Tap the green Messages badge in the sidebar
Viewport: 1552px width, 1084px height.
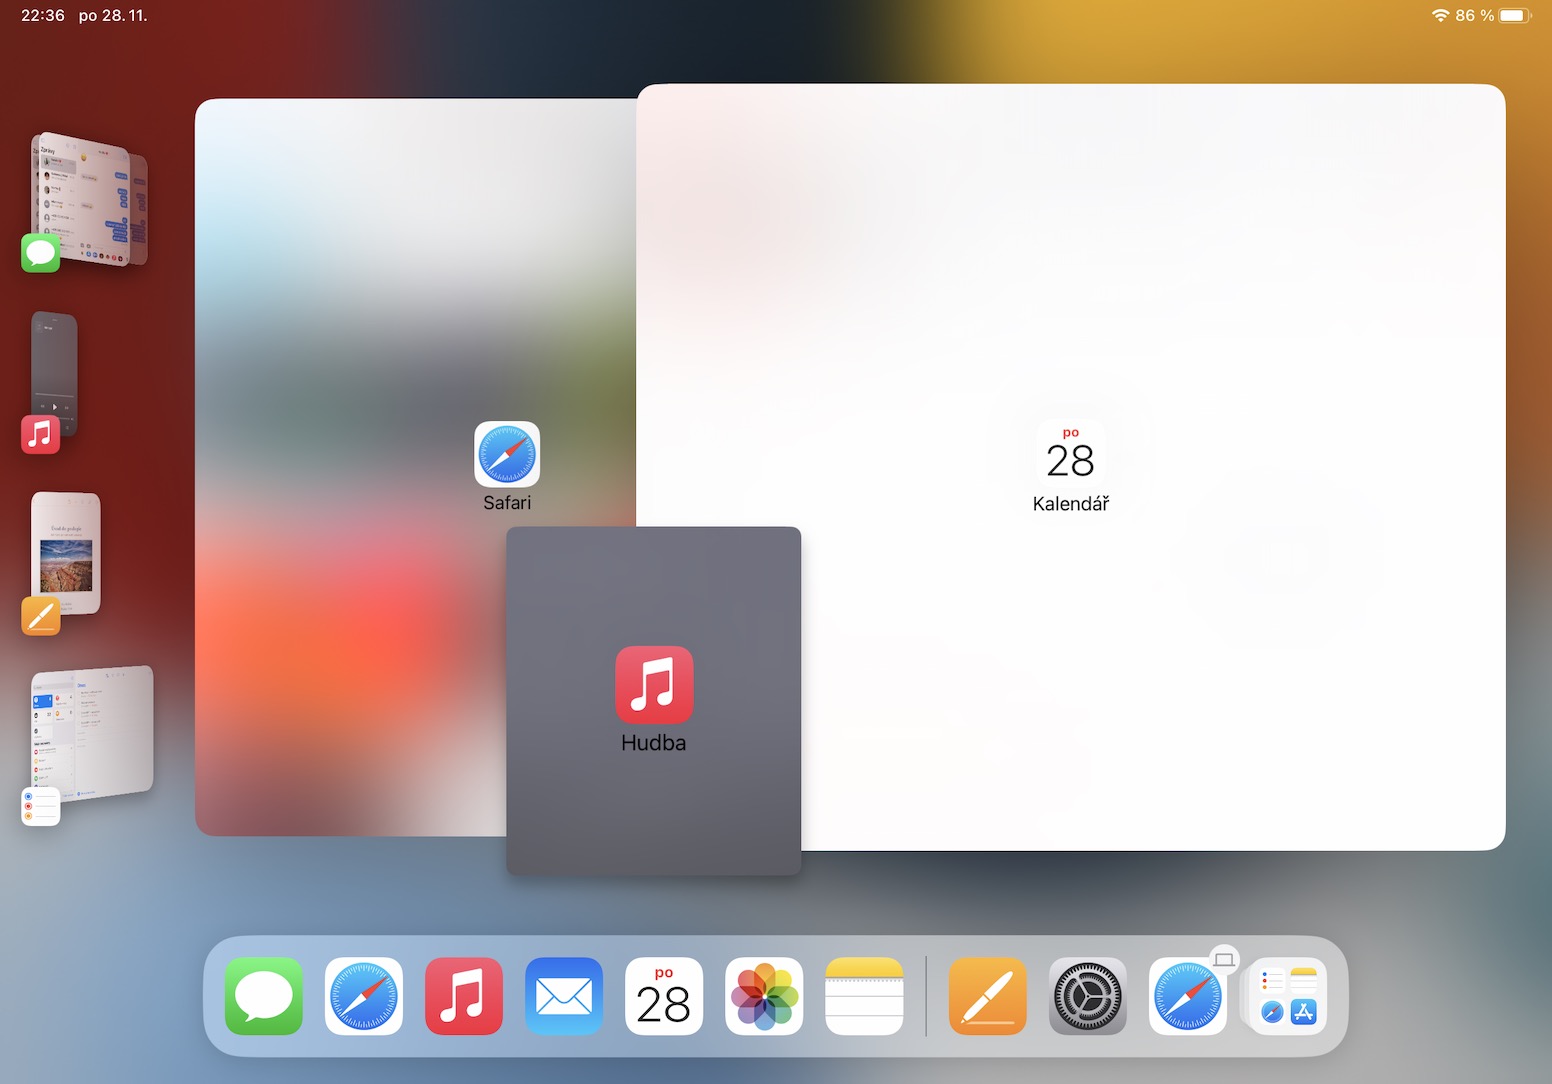coord(41,253)
